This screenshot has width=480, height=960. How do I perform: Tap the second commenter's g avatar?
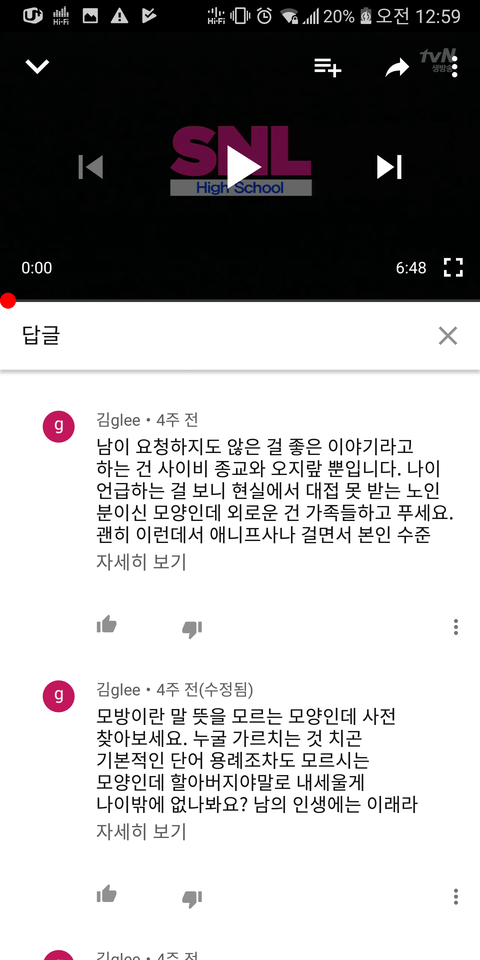(x=59, y=696)
